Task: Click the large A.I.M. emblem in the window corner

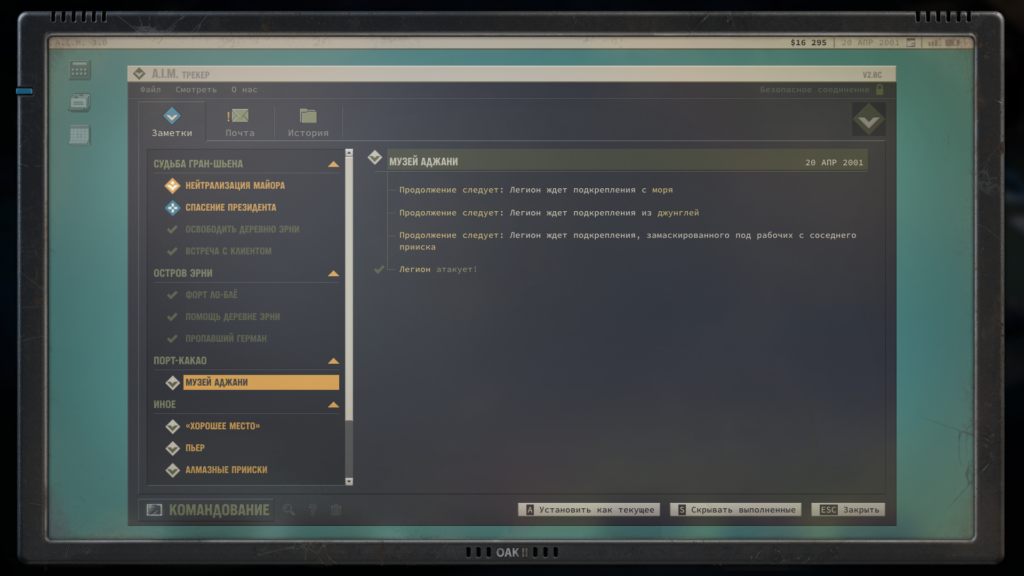Action: (868, 120)
